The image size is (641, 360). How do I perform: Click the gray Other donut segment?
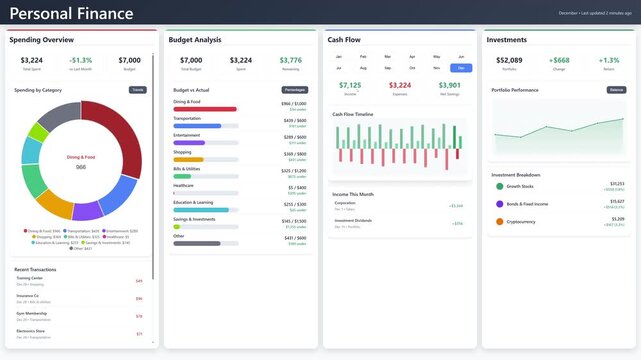[x=61, y=114]
